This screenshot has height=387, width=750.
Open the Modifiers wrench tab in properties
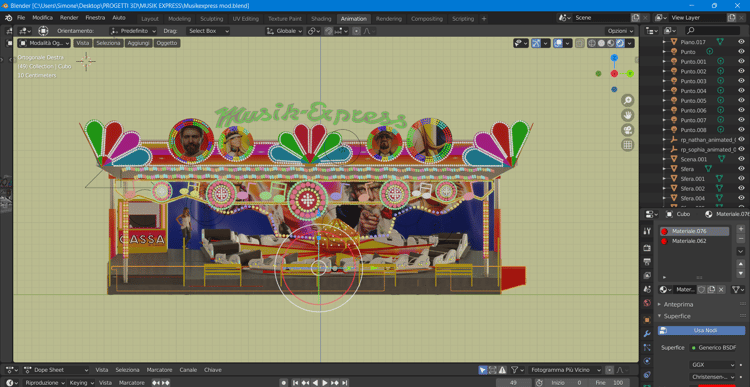[647, 334]
